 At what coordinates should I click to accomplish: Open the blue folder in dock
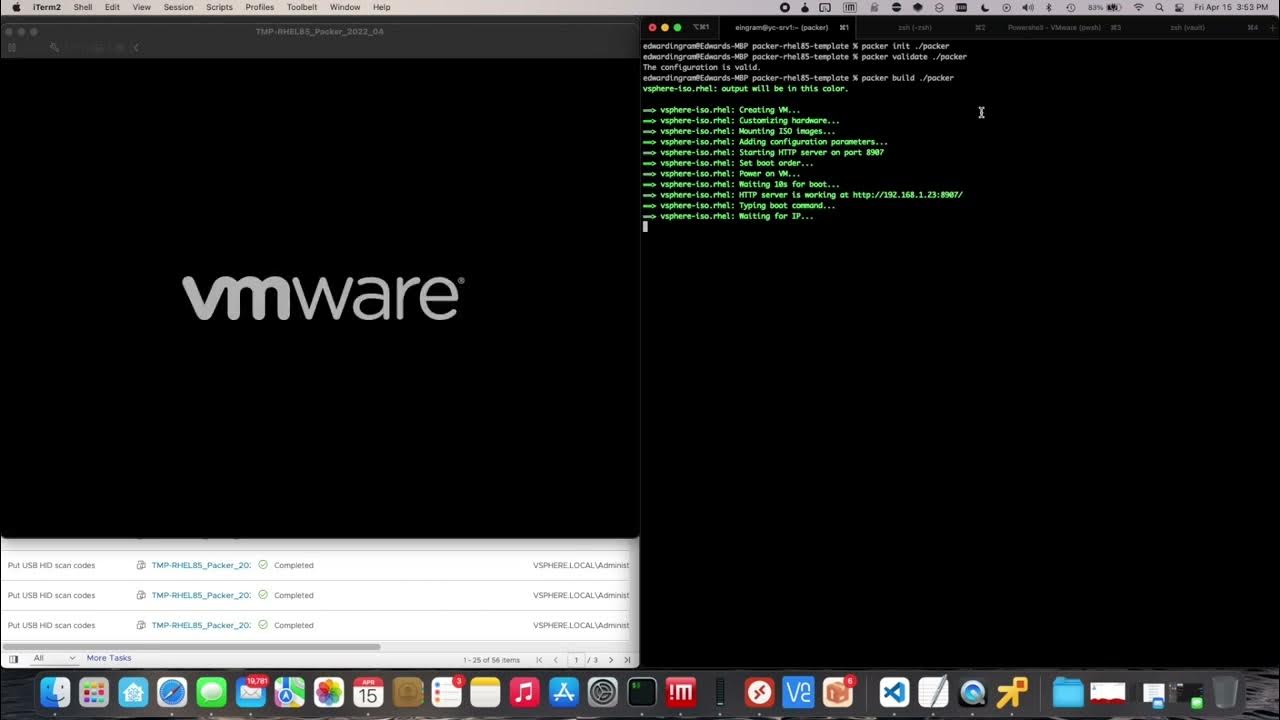point(1068,692)
